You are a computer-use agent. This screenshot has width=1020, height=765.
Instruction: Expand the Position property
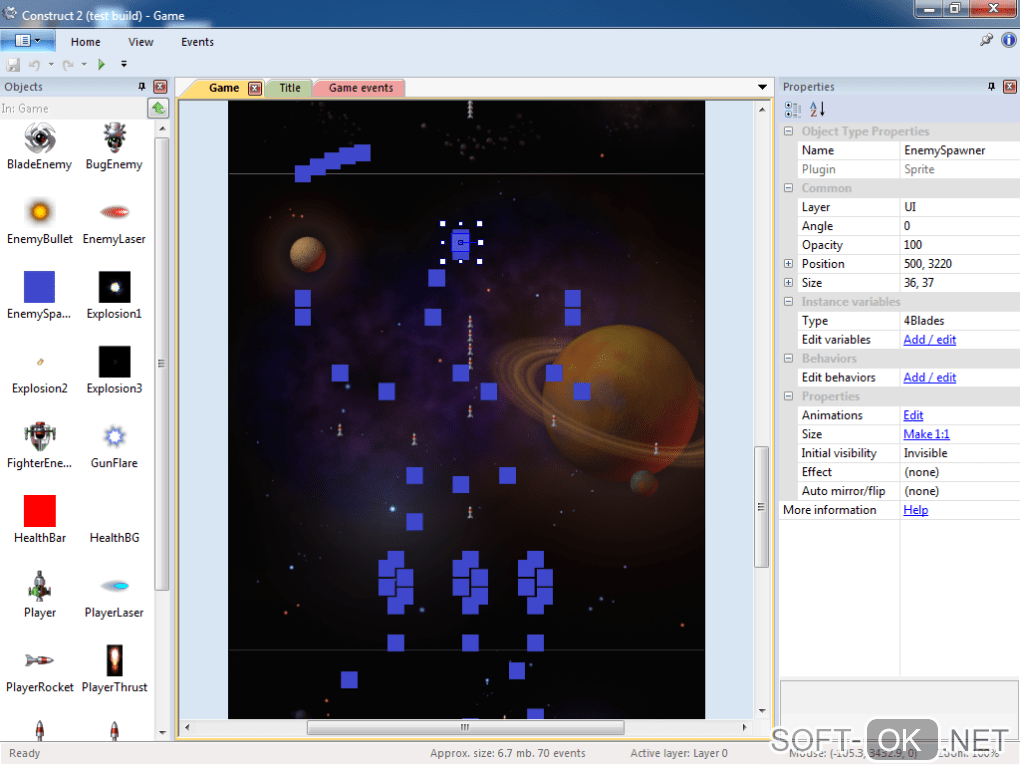[x=788, y=264]
